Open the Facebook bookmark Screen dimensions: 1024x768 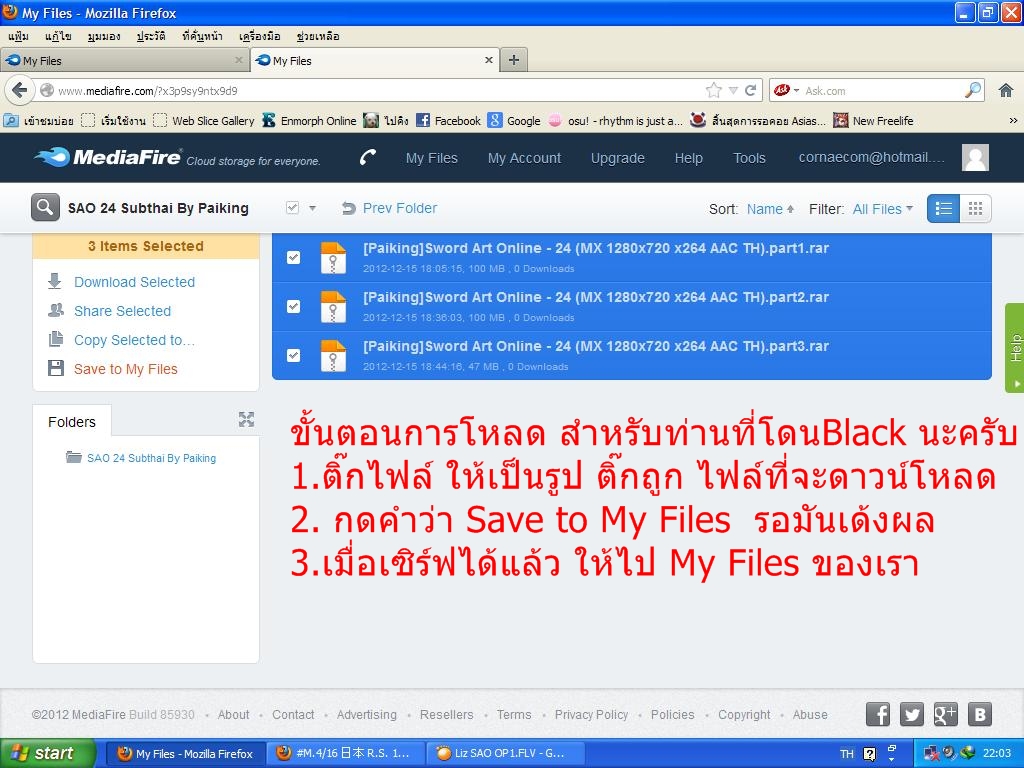click(x=449, y=120)
